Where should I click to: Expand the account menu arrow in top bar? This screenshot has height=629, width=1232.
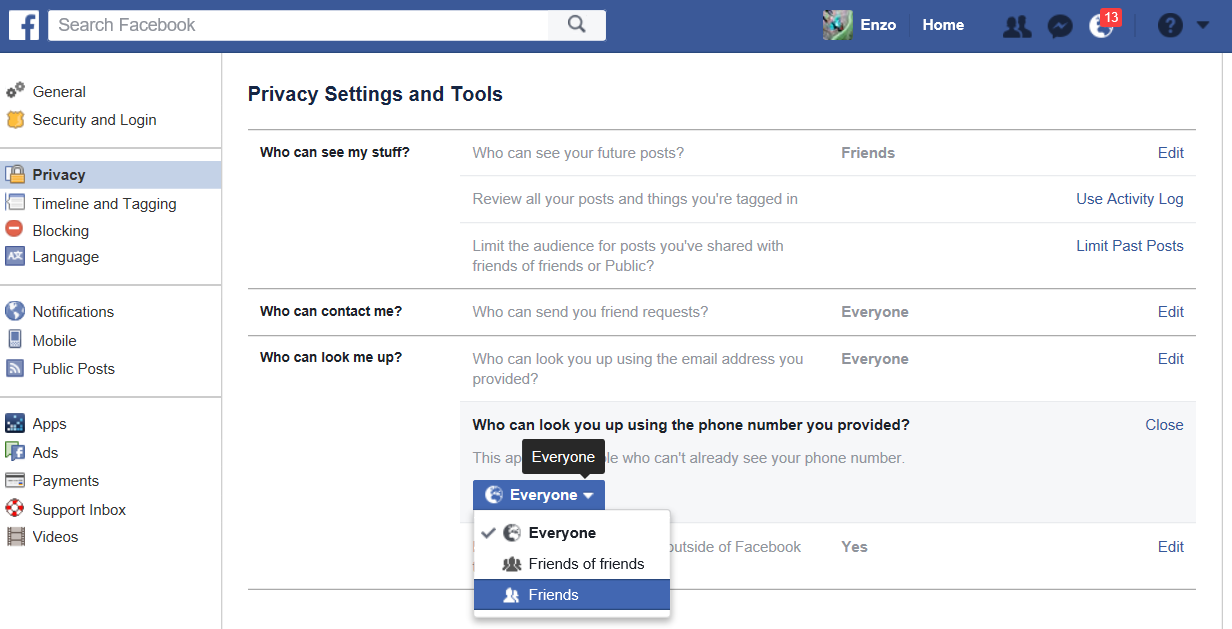click(x=1203, y=25)
